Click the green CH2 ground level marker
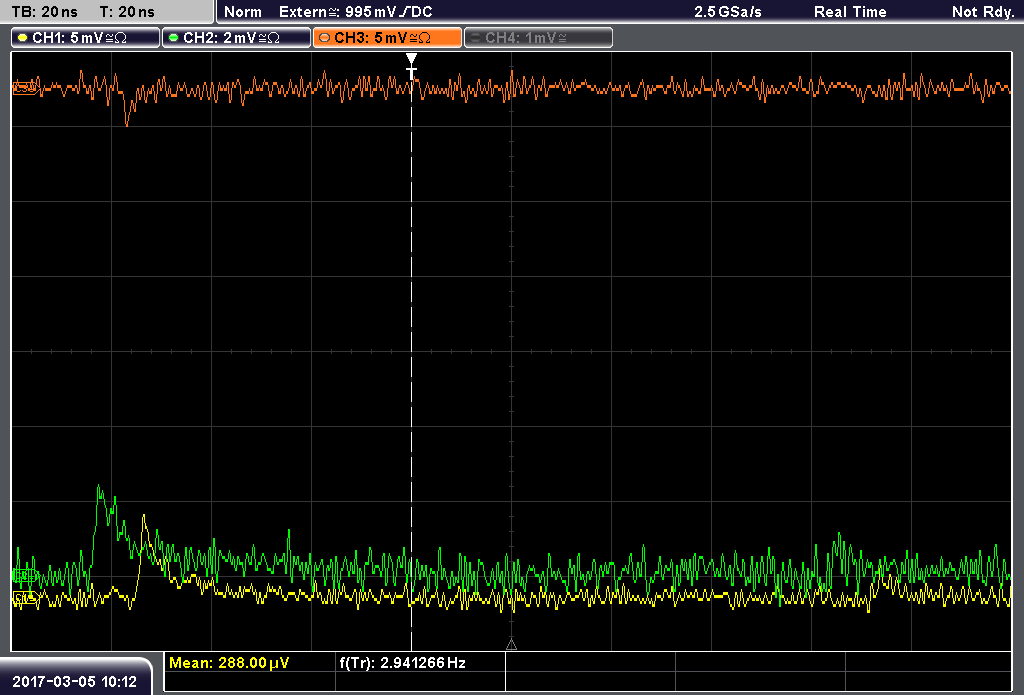 25,575
